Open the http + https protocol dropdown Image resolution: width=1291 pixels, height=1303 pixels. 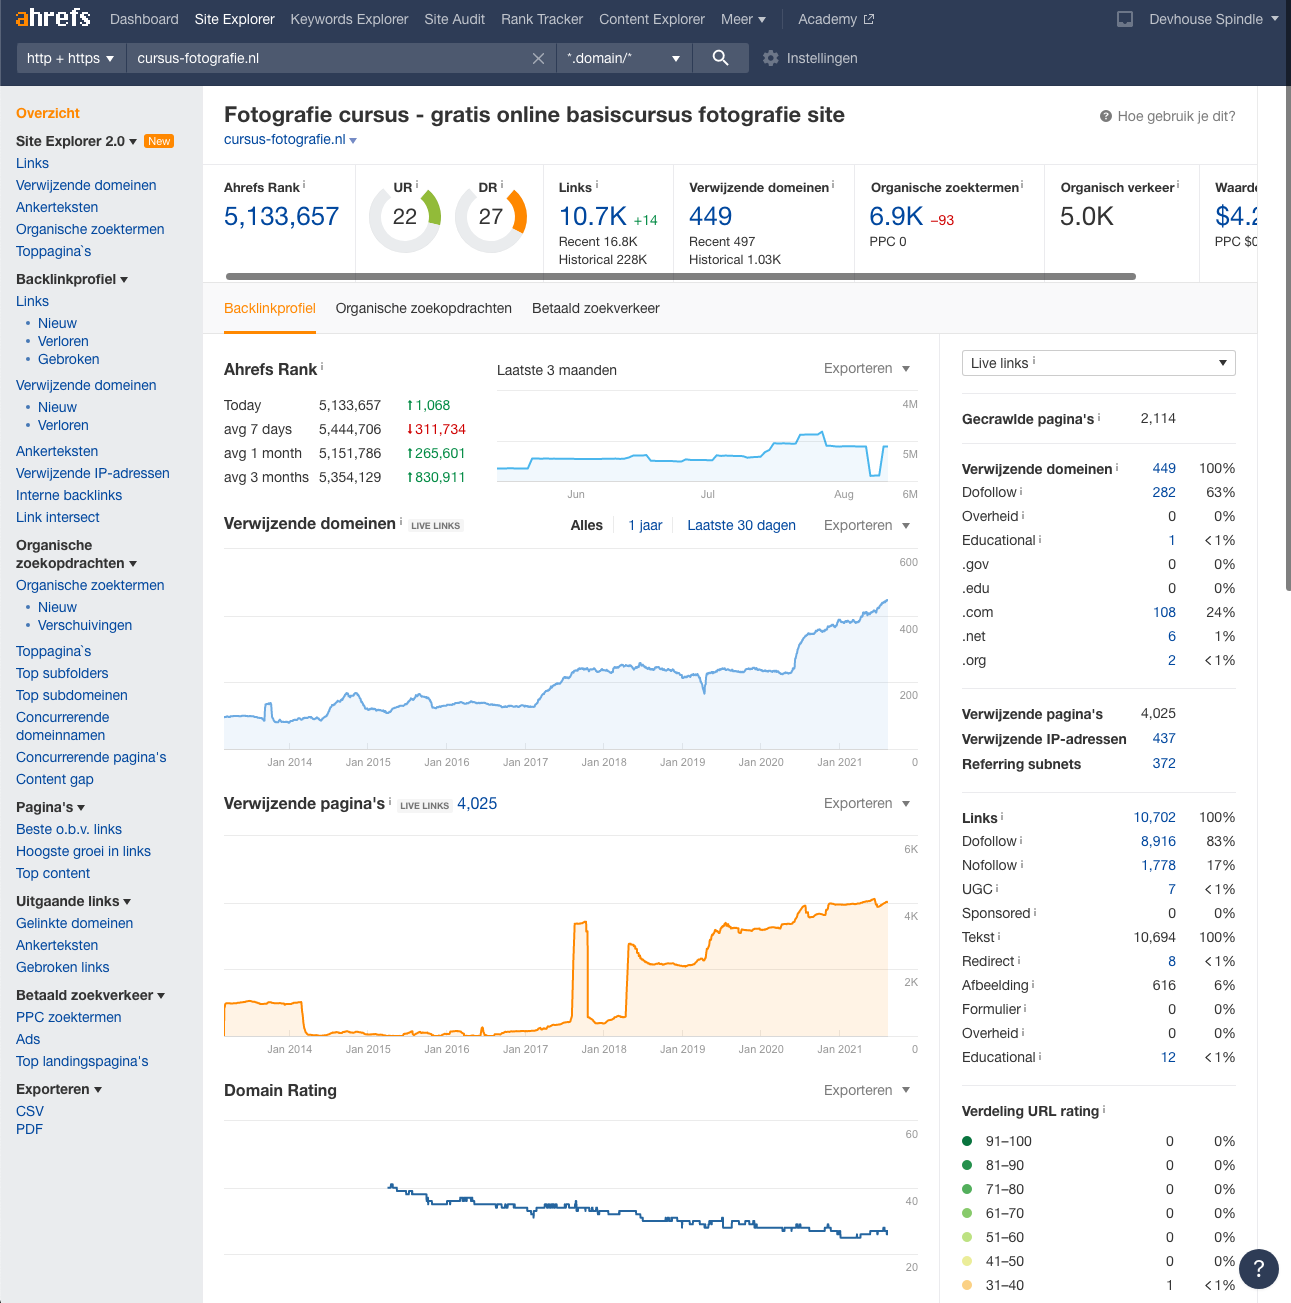pos(71,58)
